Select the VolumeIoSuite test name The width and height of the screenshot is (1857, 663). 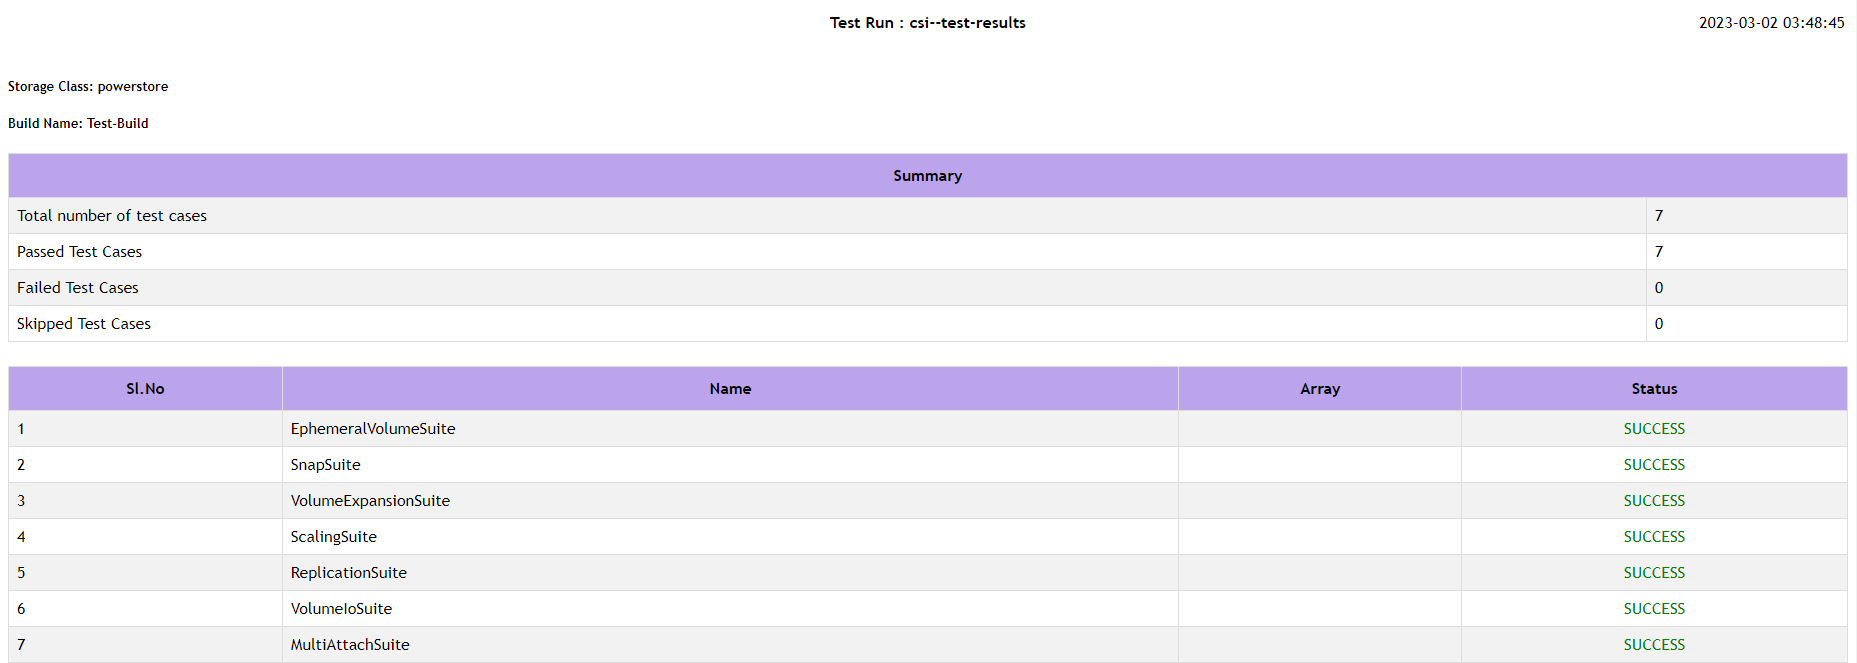coord(341,609)
